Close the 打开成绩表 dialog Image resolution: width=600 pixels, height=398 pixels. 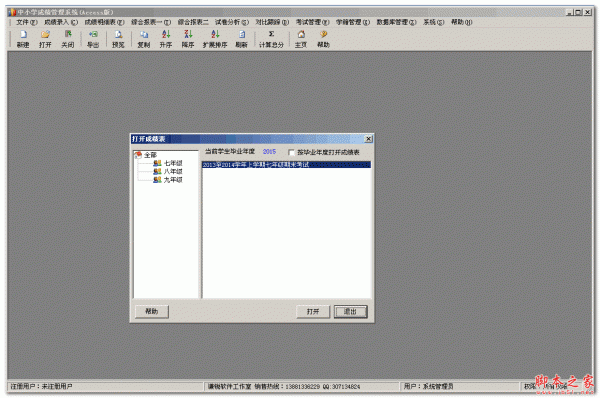368,139
